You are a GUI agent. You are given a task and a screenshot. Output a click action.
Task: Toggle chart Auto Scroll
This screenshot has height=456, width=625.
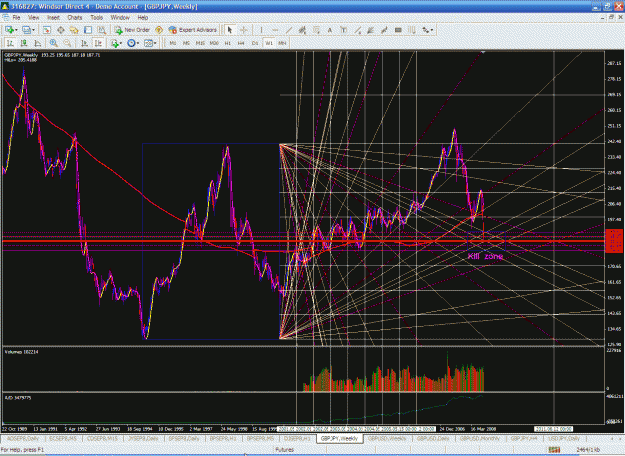[85, 43]
